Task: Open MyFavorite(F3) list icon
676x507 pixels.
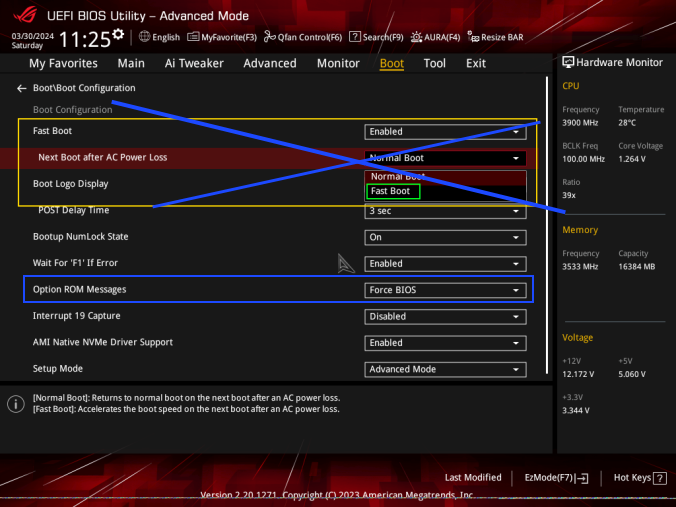Action: pyautogui.click(x=193, y=37)
